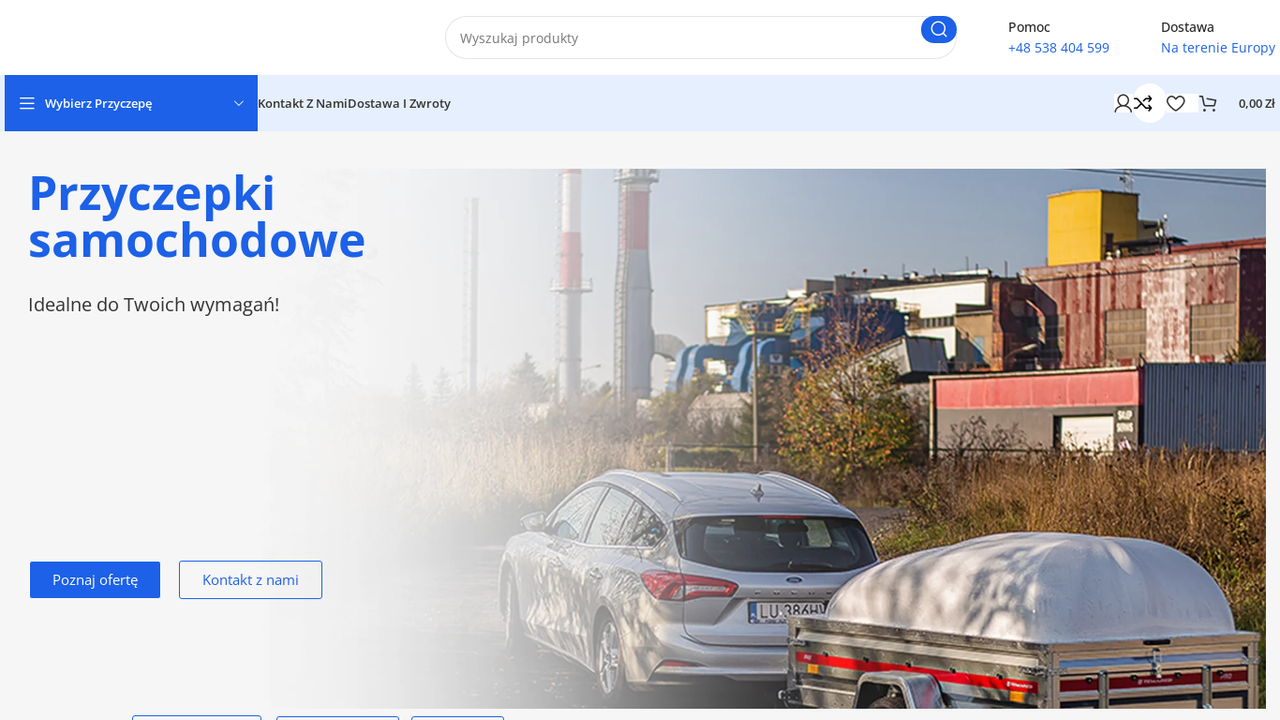Click the hero image of car with trailer
Viewport: 1280px width, 720px height.
tap(766, 439)
